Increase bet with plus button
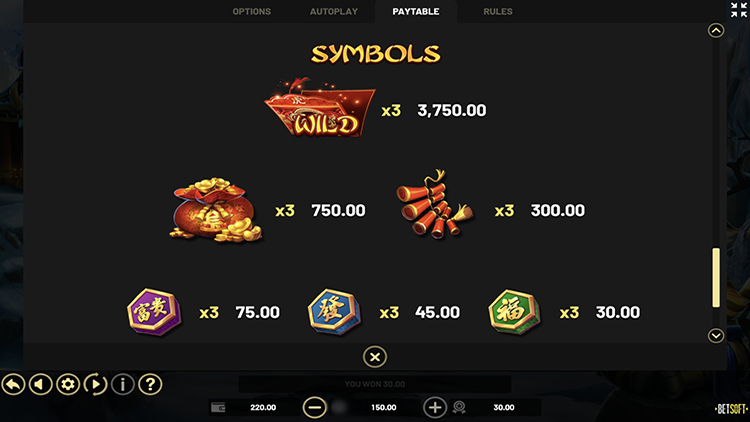Screen dimensions: 750x422 click(x=435, y=408)
